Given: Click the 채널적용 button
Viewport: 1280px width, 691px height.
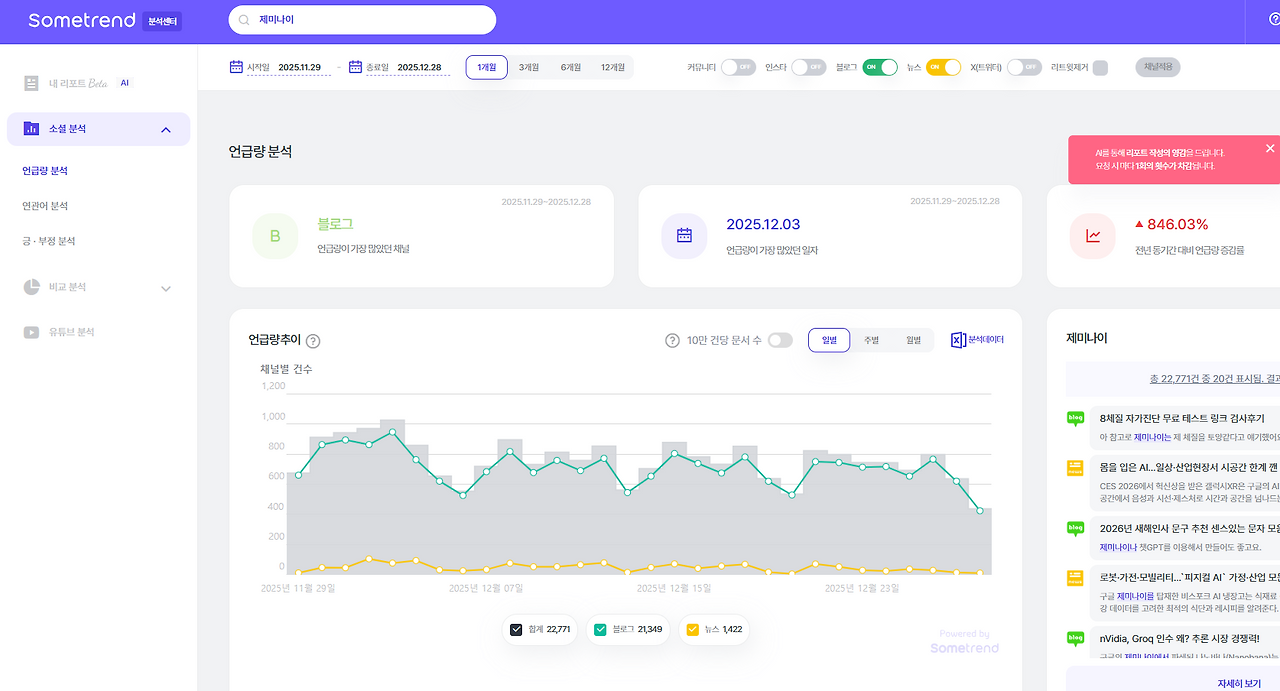Looking at the screenshot, I should tap(1158, 67).
